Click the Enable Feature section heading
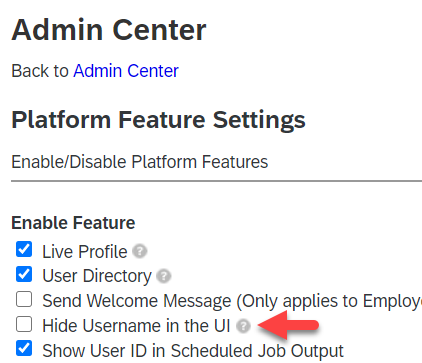The image size is (422, 363). 73,223
